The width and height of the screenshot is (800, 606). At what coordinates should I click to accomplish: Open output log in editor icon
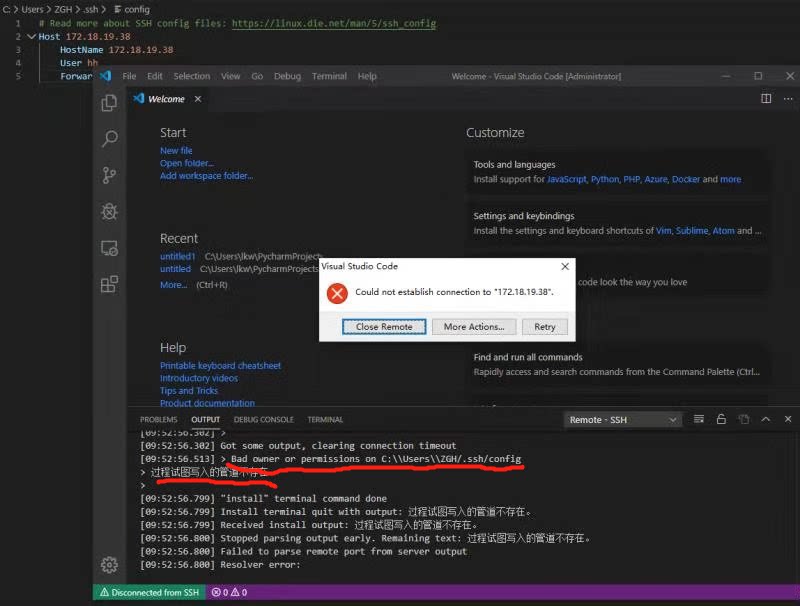pyautogui.click(x=743, y=419)
